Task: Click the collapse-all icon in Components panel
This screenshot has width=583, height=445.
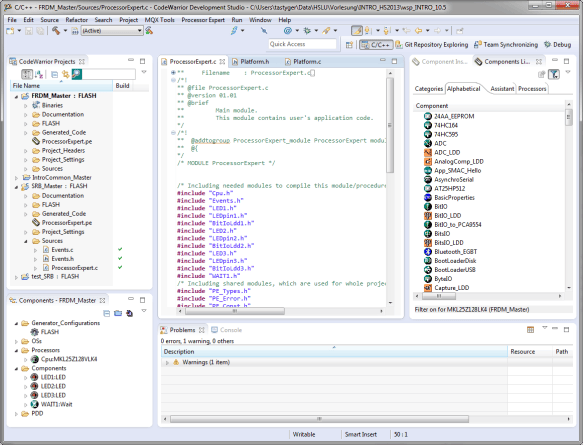Action: click(107, 313)
